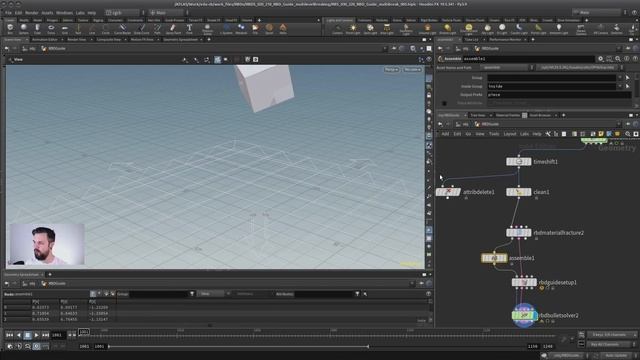This screenshot has width=640, height=360.
Task: Open the Labs menu
Action: click(80, 13)
